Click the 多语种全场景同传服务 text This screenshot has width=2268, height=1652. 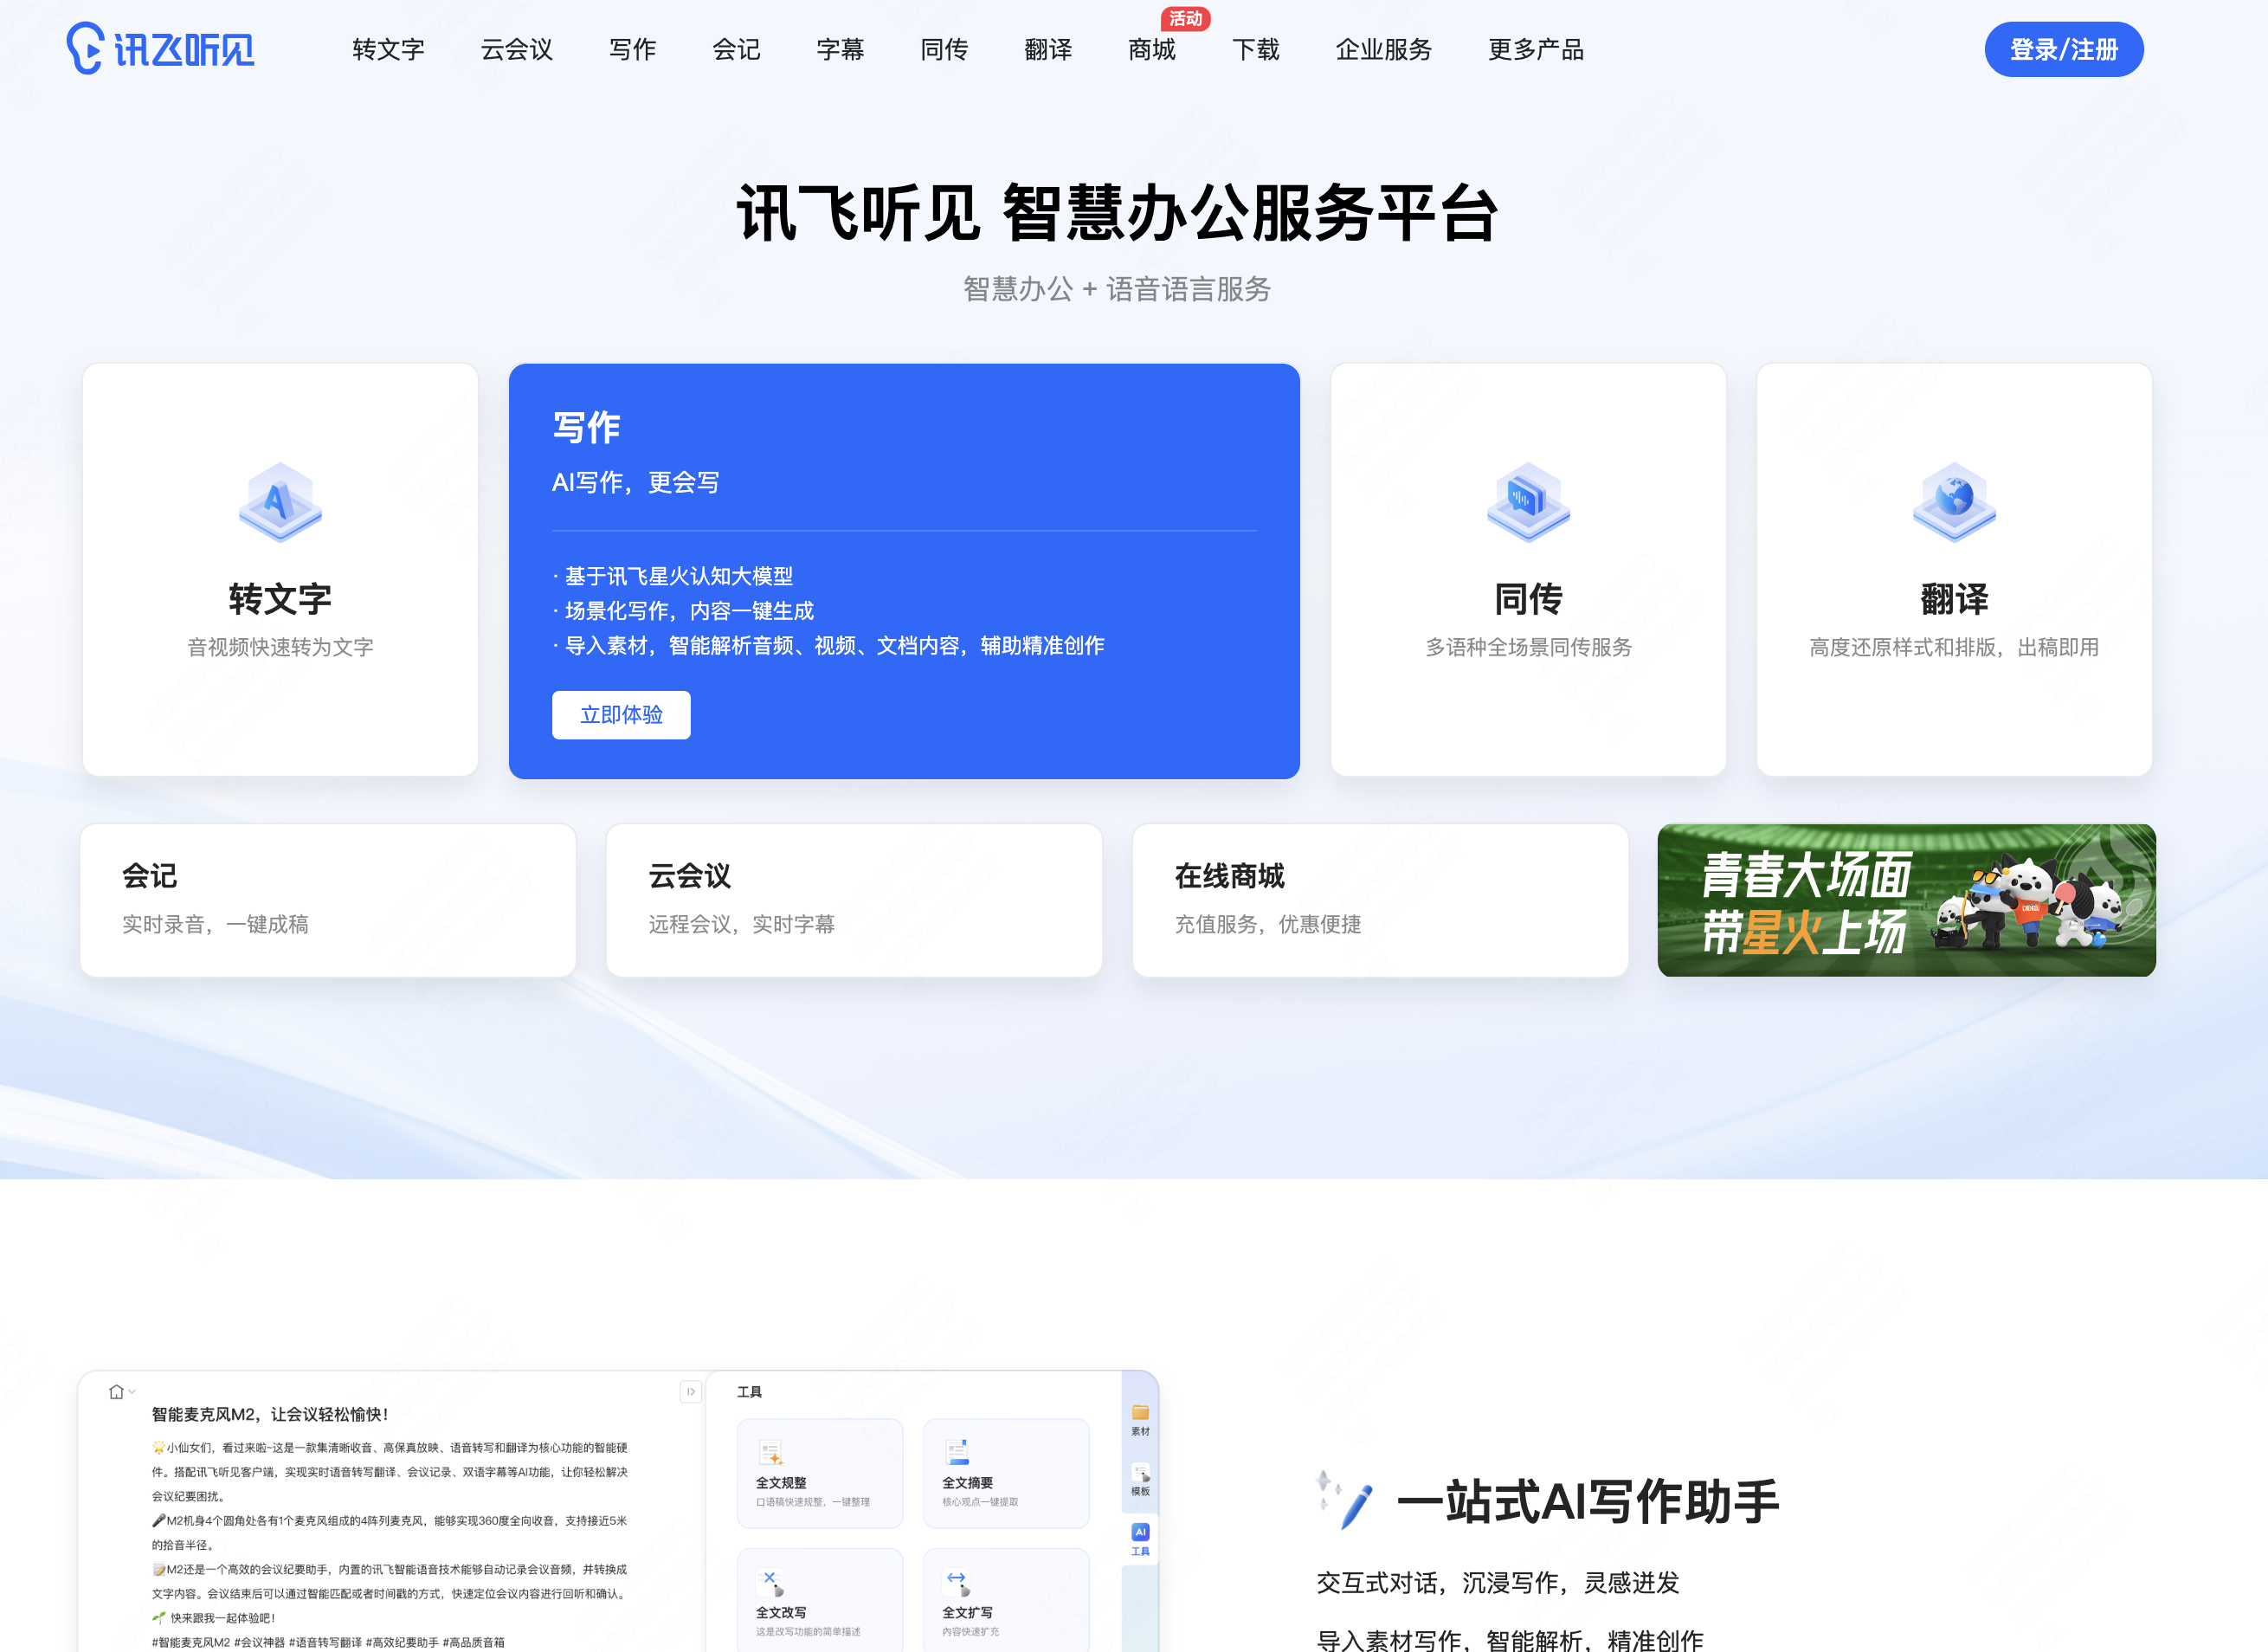click(1528, 647)
